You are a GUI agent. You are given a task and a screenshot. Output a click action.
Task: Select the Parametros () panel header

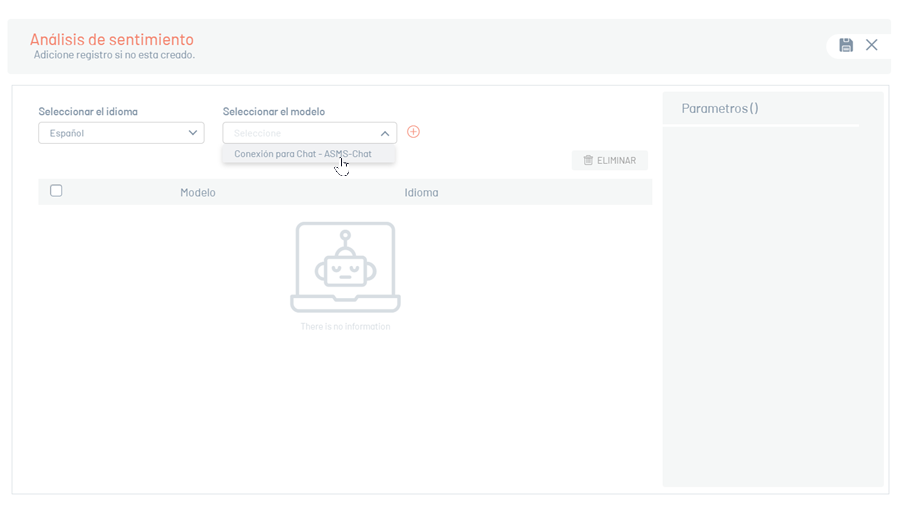click(720, 108)
